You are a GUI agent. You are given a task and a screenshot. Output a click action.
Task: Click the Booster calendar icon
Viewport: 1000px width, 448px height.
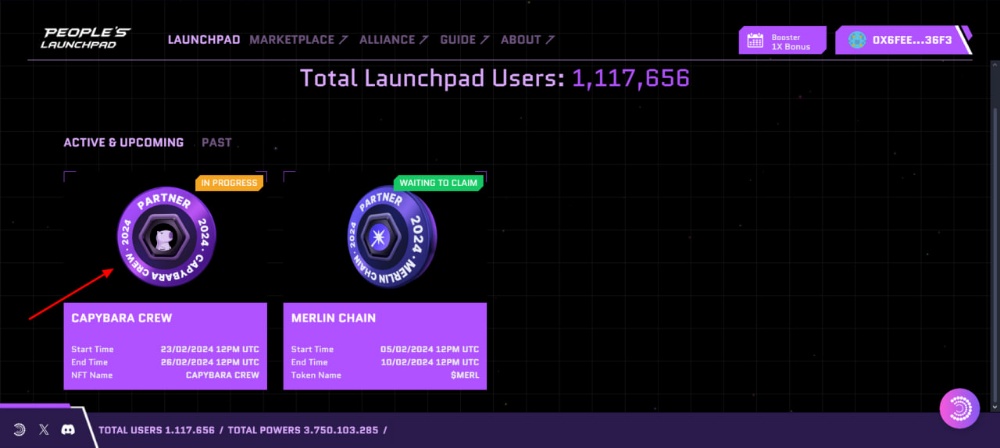tap(755, 41)
